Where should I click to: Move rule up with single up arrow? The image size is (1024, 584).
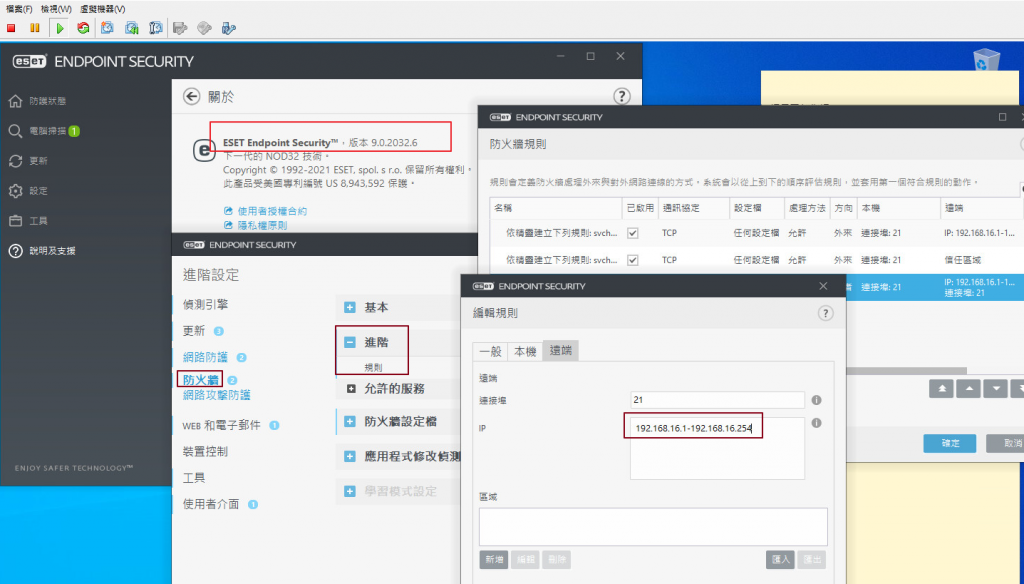968,389
